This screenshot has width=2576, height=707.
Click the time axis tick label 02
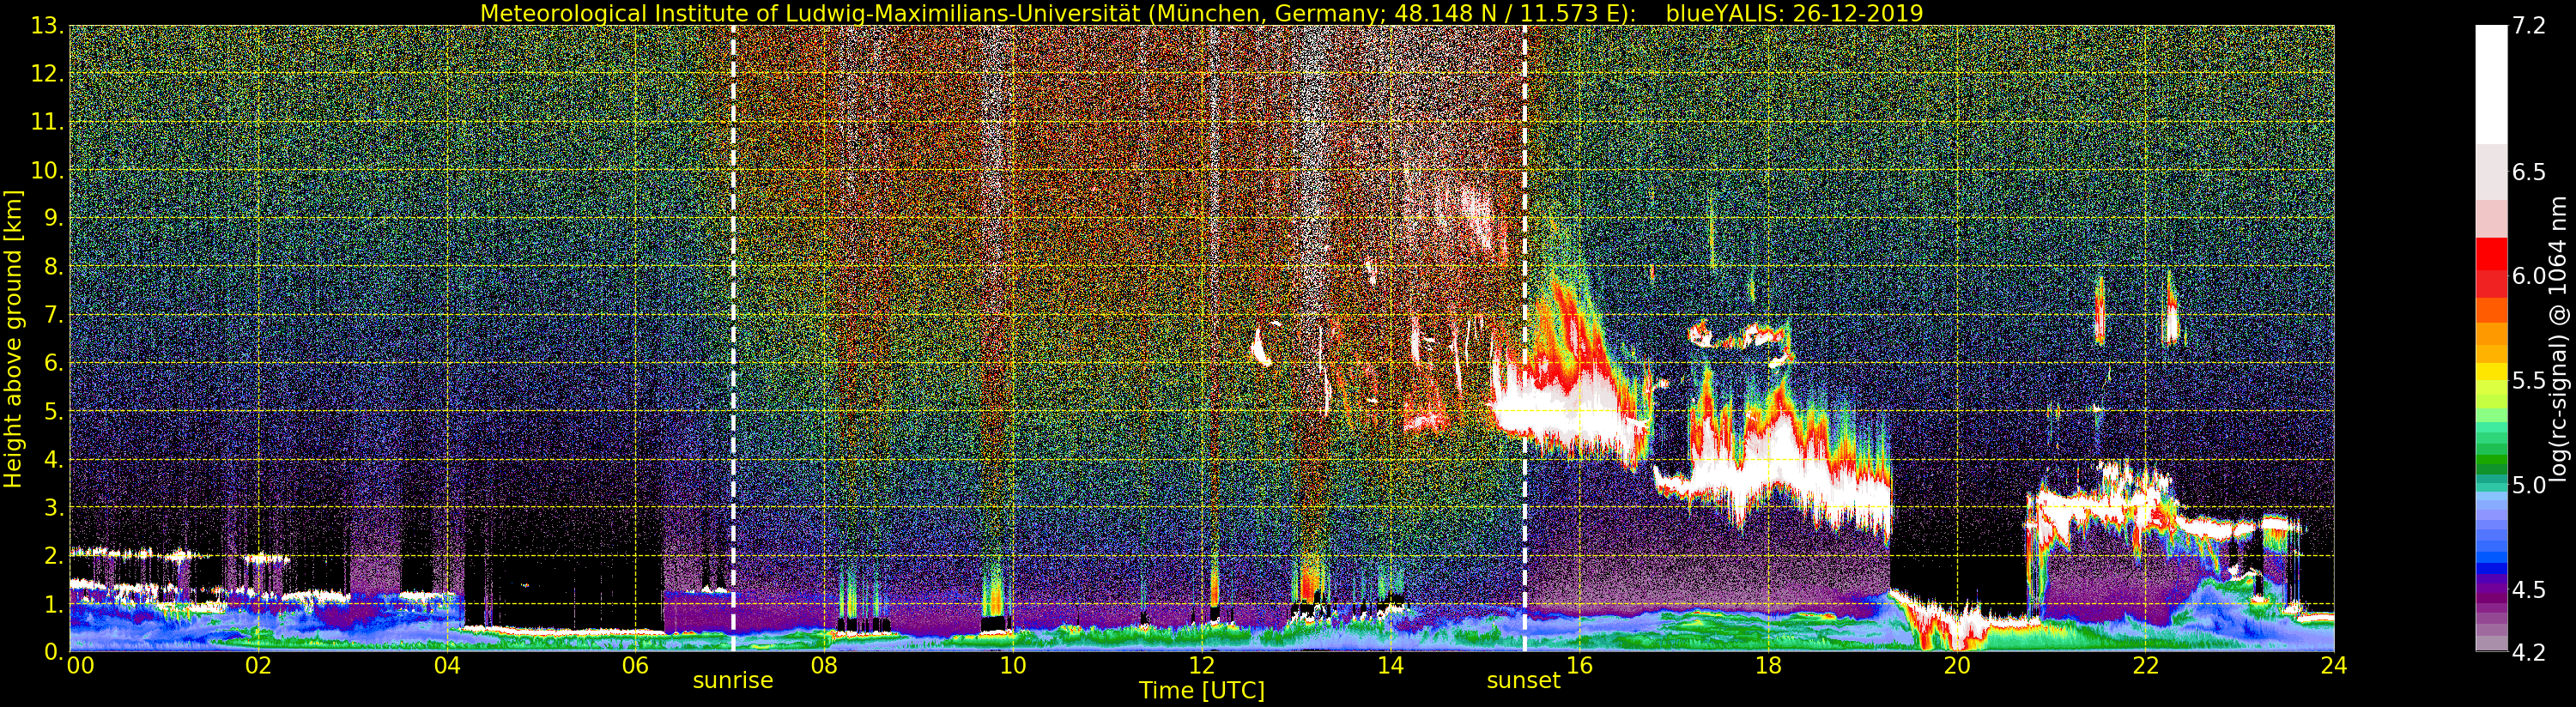pyautogui.click(x=258, y=665)
